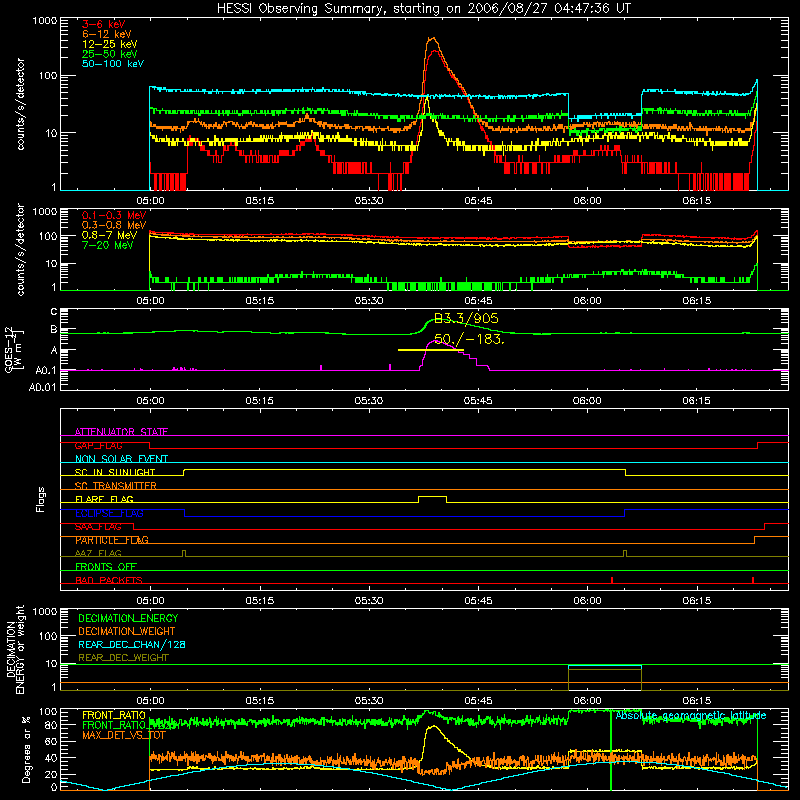
Task: Click counts/s/detector axis title of MeV panel
Action: [x=20, y=249]
